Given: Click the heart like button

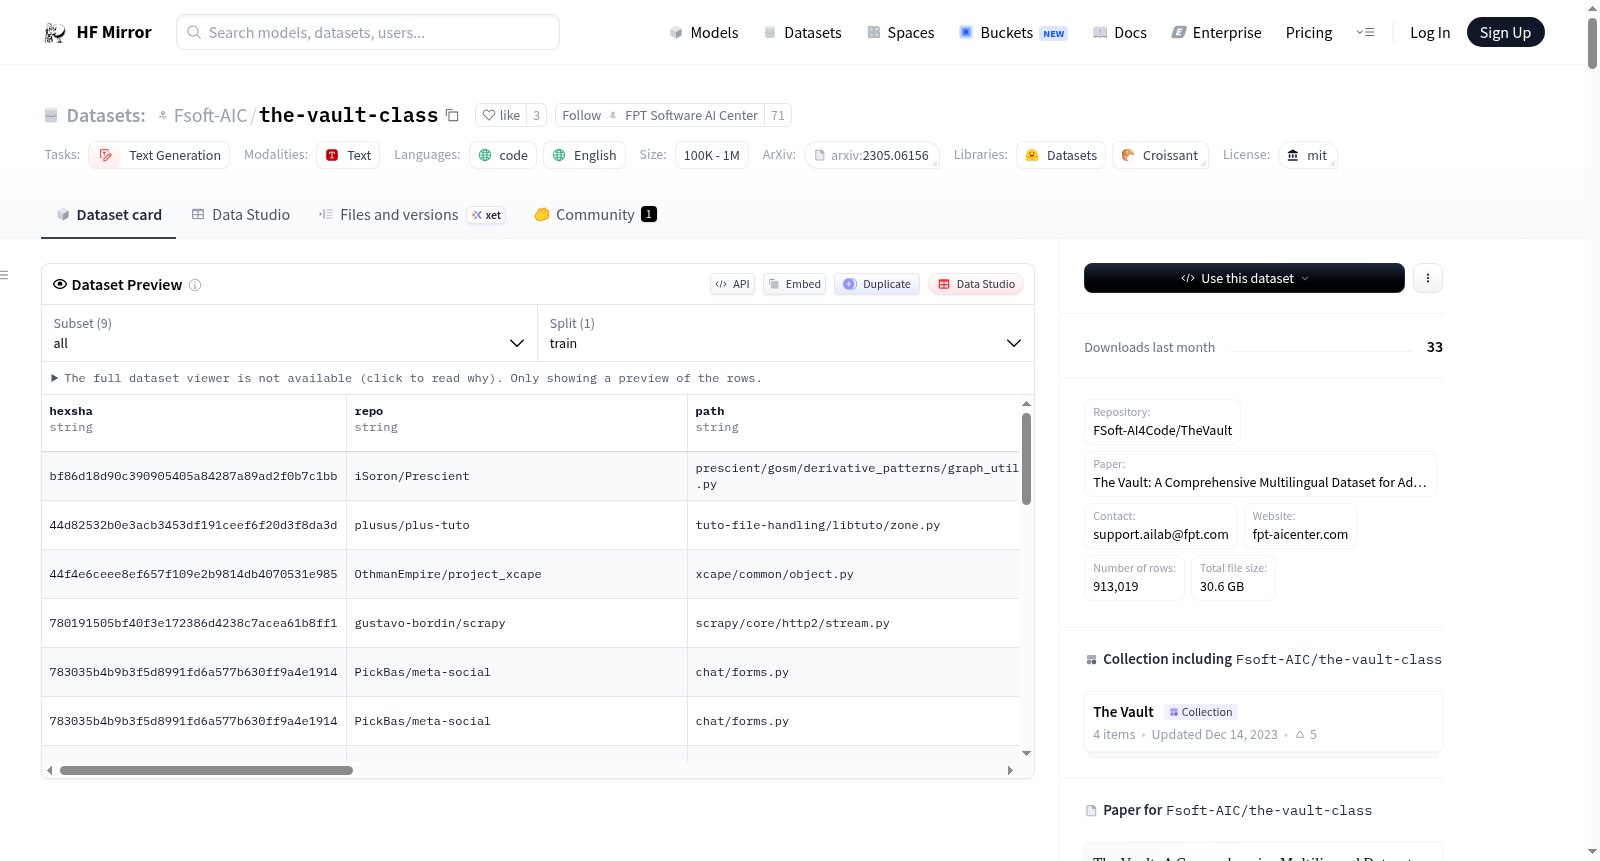Looking at the screenshot, I should coord(501,116).
